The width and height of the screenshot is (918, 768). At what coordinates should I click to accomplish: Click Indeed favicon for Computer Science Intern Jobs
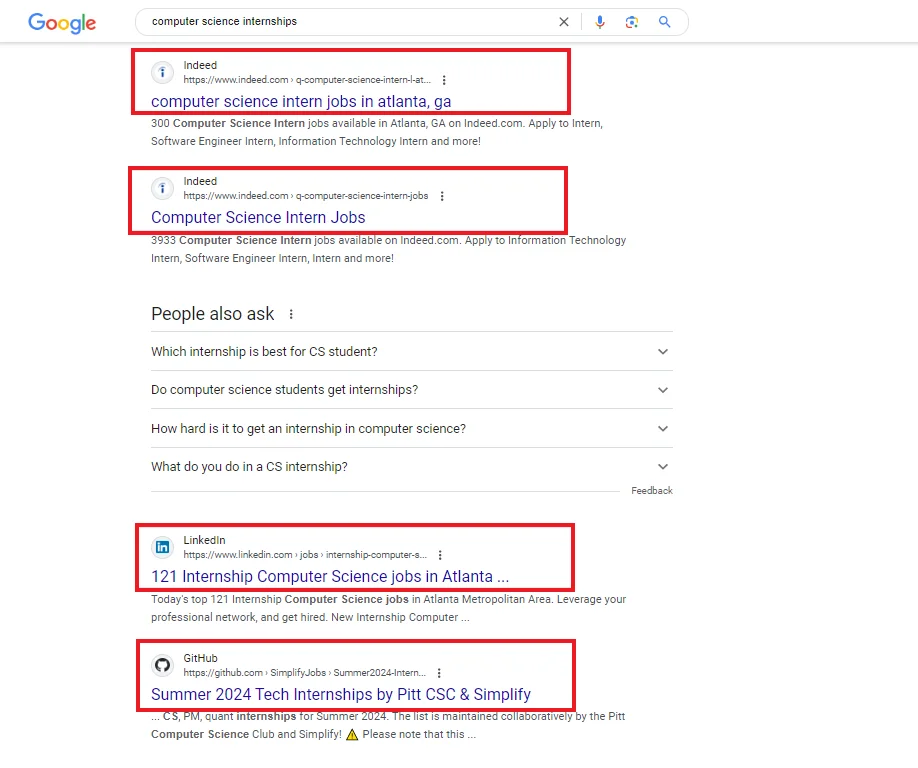(x=162, y=188)
